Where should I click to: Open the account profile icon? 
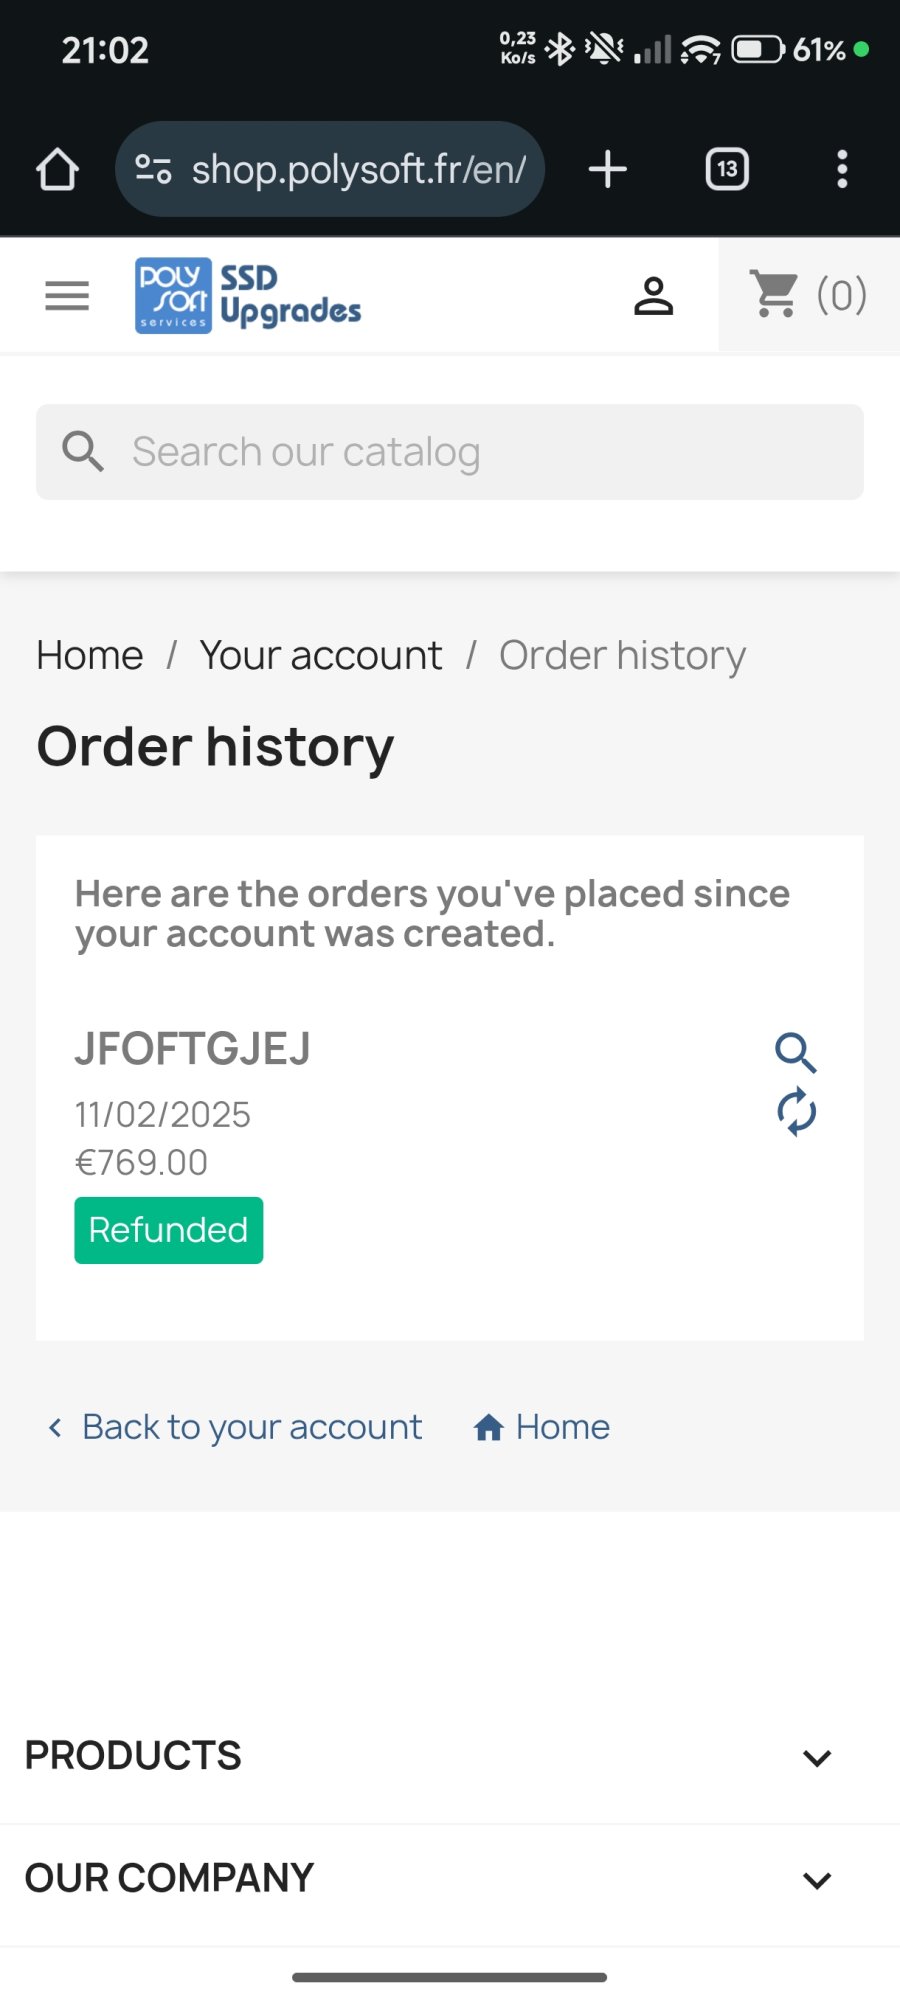654,293
